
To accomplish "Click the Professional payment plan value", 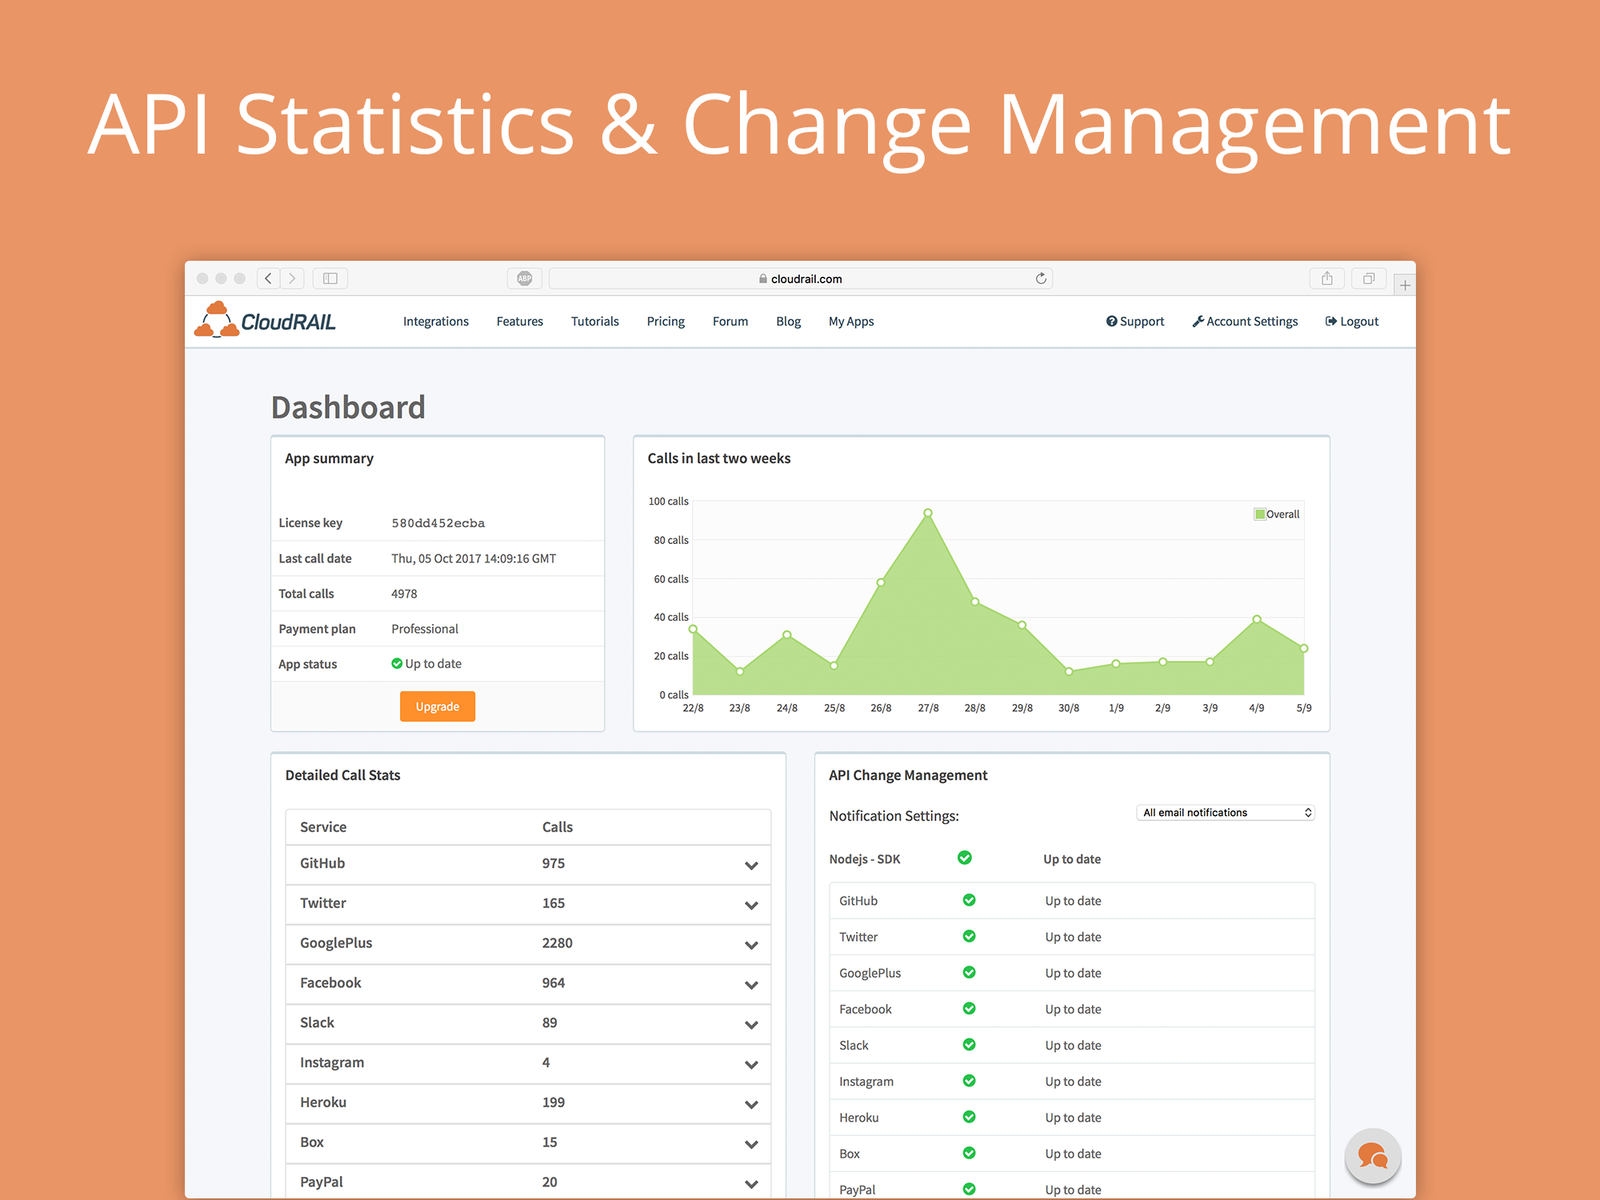I will pos(425,629).
